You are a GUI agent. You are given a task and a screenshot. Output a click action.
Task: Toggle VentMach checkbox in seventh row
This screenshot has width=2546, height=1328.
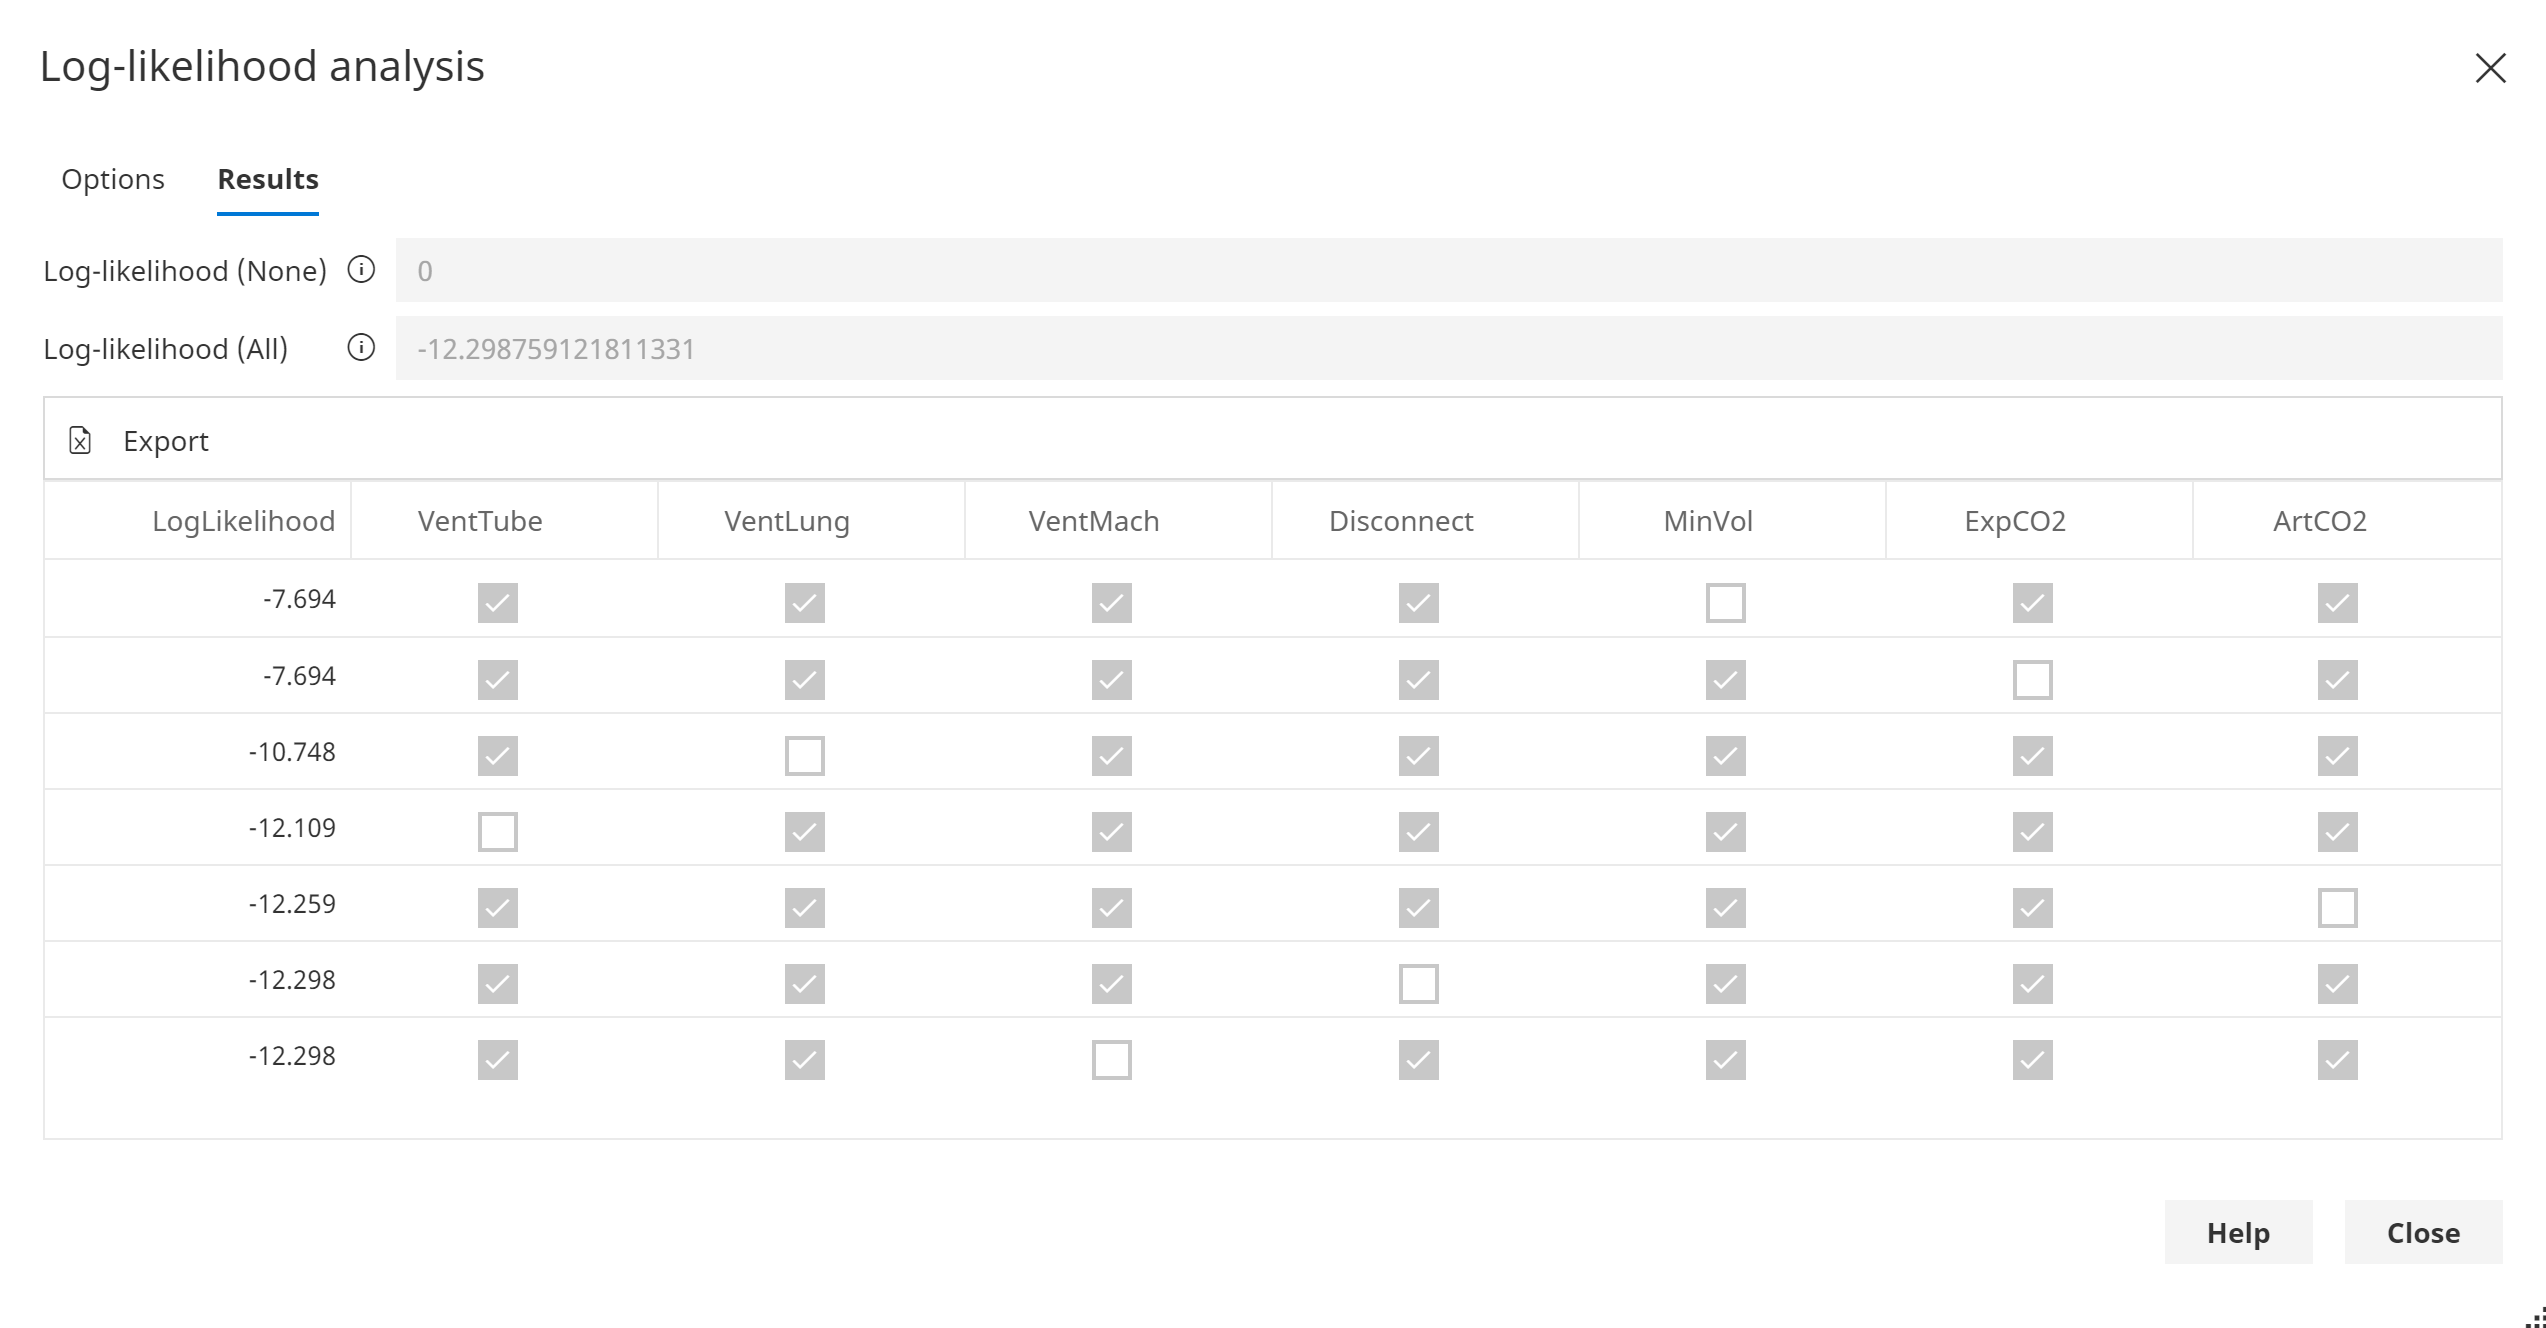(1111, 1057)
